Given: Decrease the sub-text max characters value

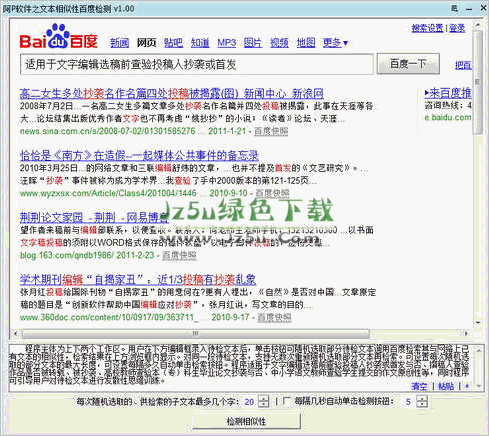Looking at the screenshot, I should point(263,404).
